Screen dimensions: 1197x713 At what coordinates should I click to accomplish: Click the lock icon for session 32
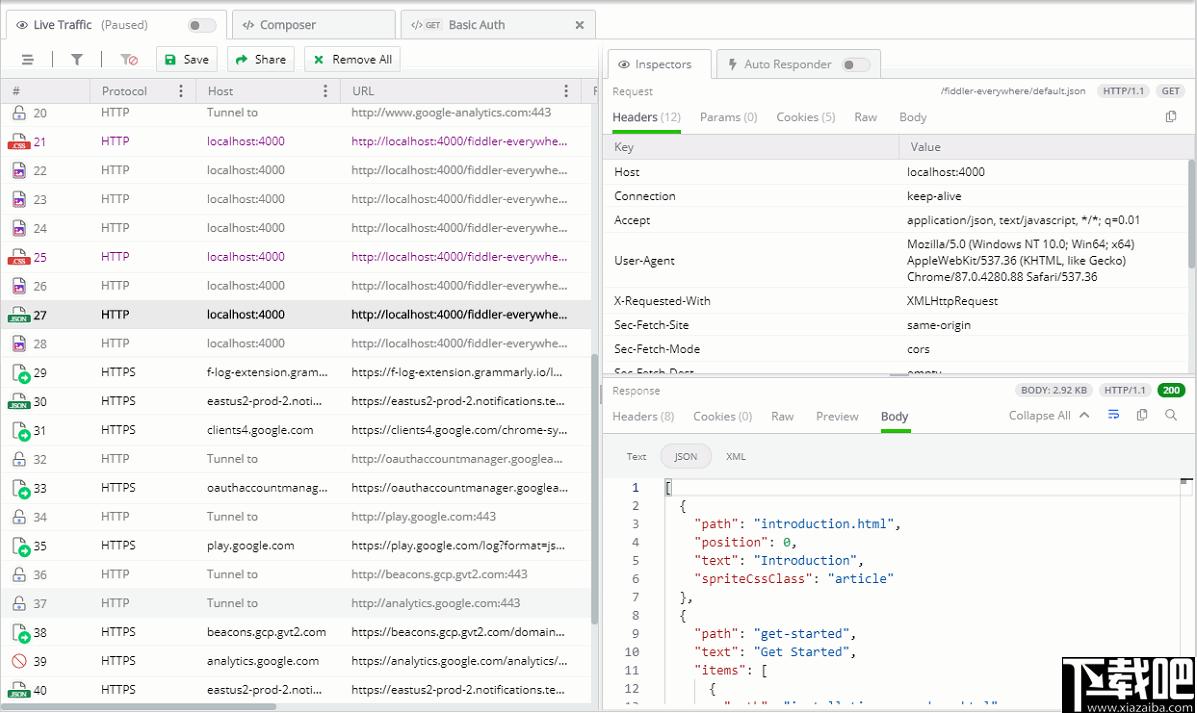pos(19,460)
